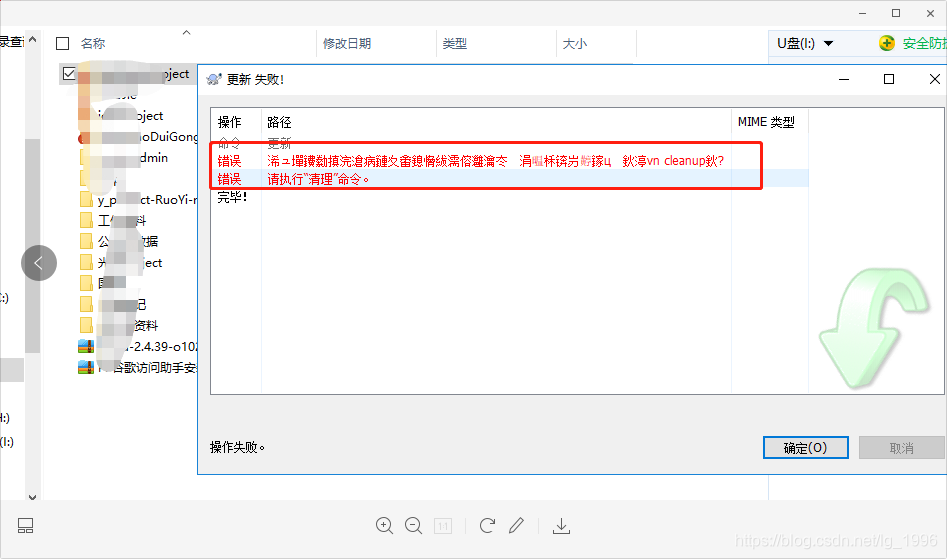
Task: Open the thumbnail layout icon at bottom left
Action: pyautogui.click(x=25, y=526)
